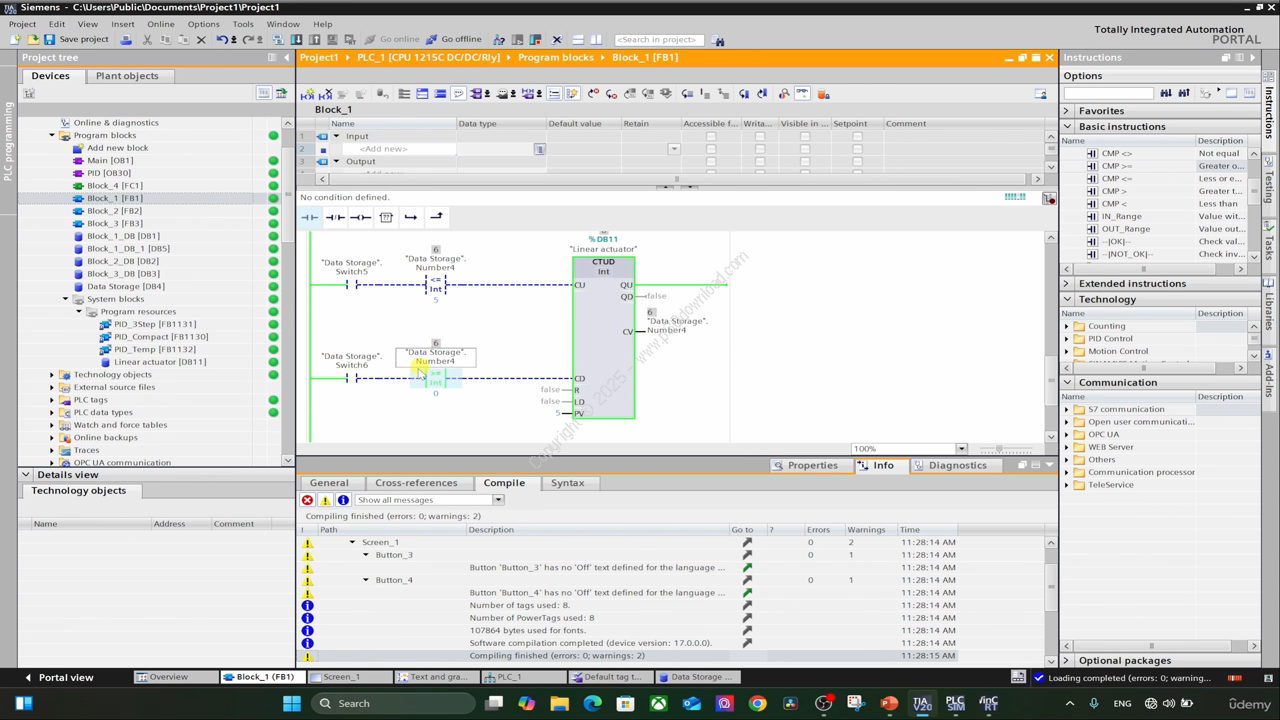This screenshot has width=1280, height=720.
Task: Open the Online menu
Action: pos(160,24)
